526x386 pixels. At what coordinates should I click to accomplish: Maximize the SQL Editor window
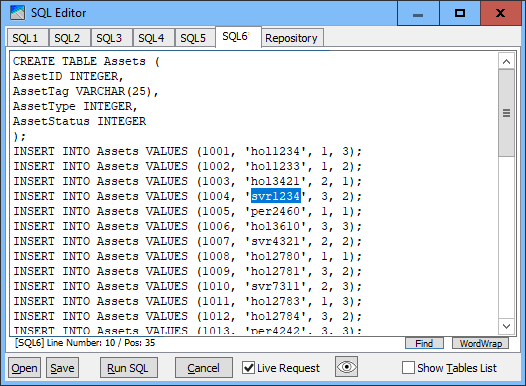pos(460,13)
